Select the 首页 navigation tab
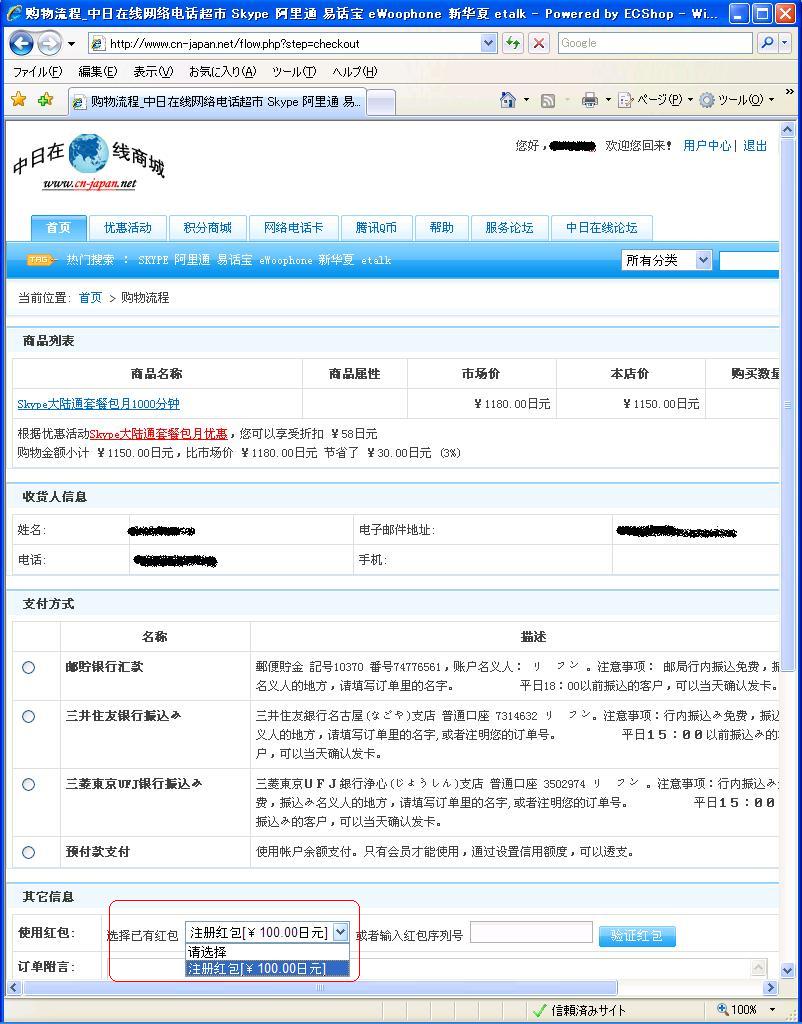 [59, 228]
